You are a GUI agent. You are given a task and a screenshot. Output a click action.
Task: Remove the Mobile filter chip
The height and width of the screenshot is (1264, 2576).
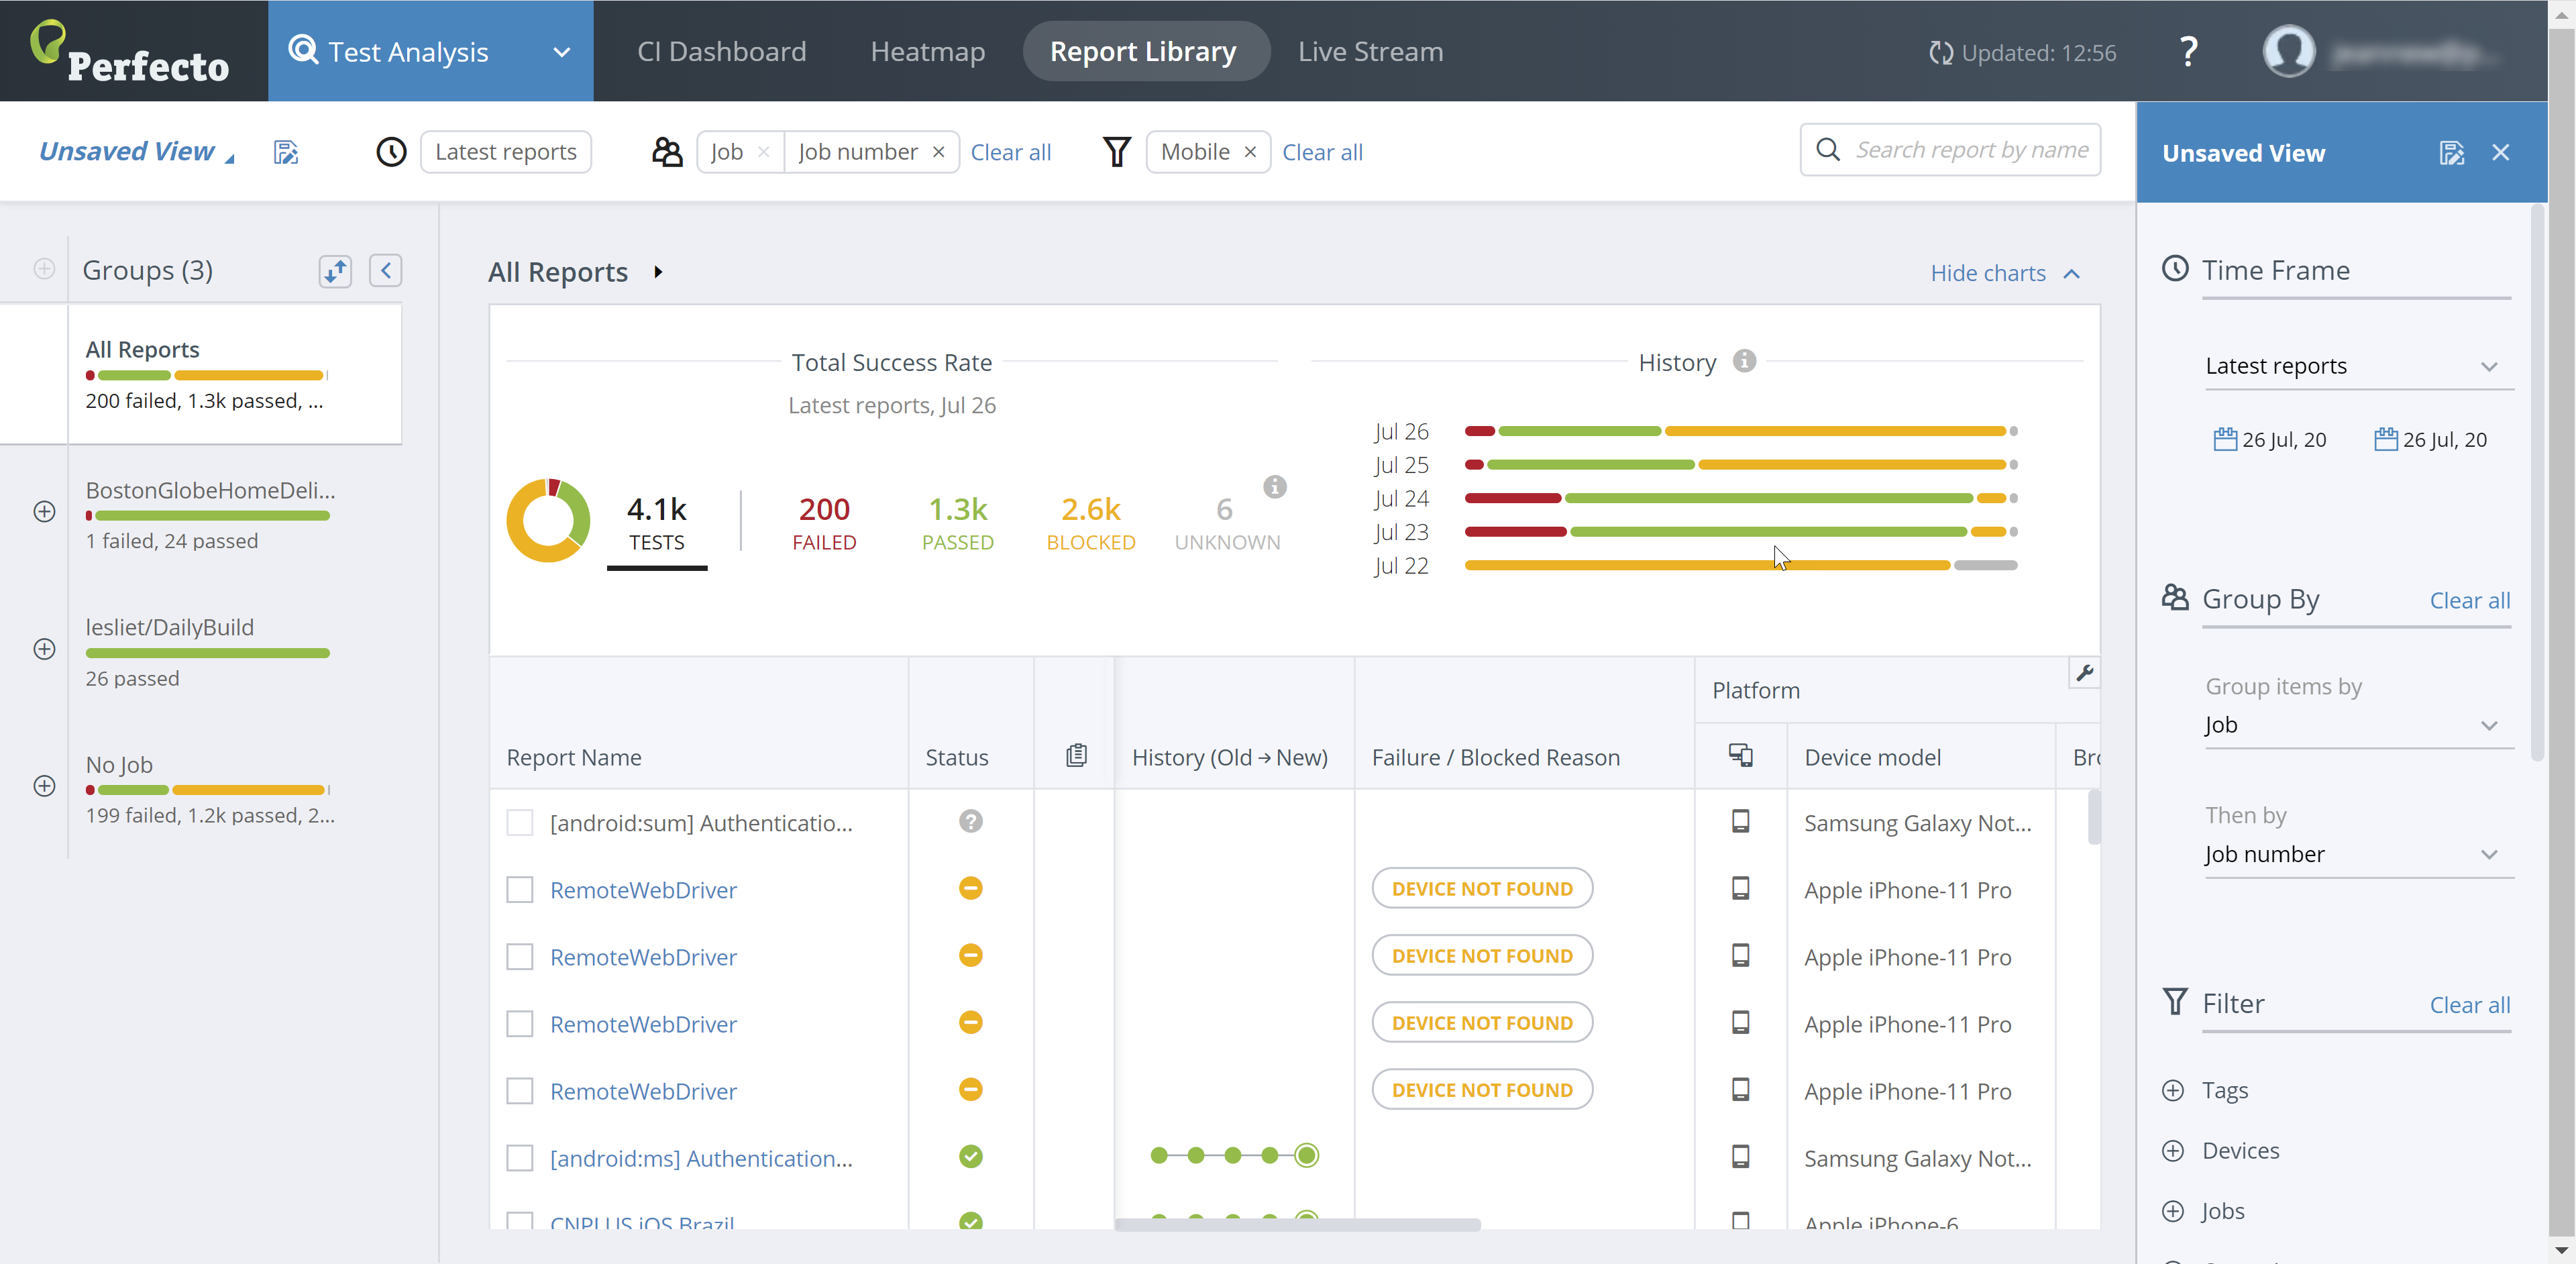[1250, 152]
